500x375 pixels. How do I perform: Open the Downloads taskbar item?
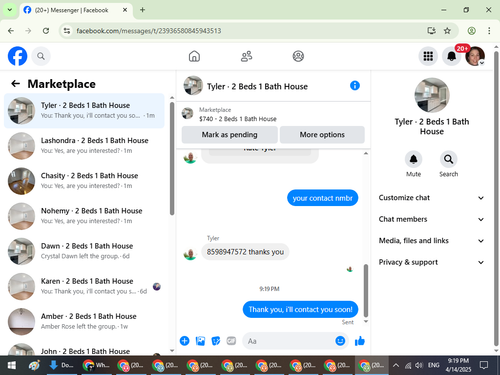61,365
